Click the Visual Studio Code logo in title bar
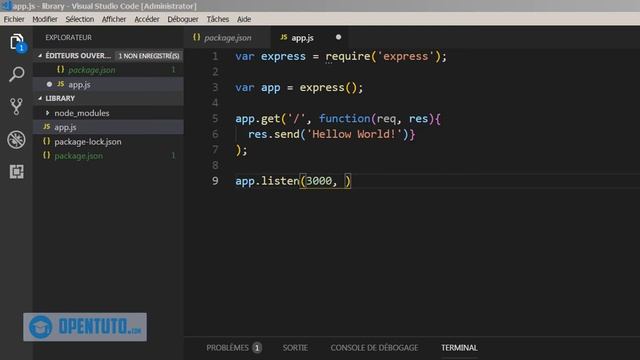Image resolution: width=640 pixels, height=360 pixels. pyautogui.click(x=6, y=6)
